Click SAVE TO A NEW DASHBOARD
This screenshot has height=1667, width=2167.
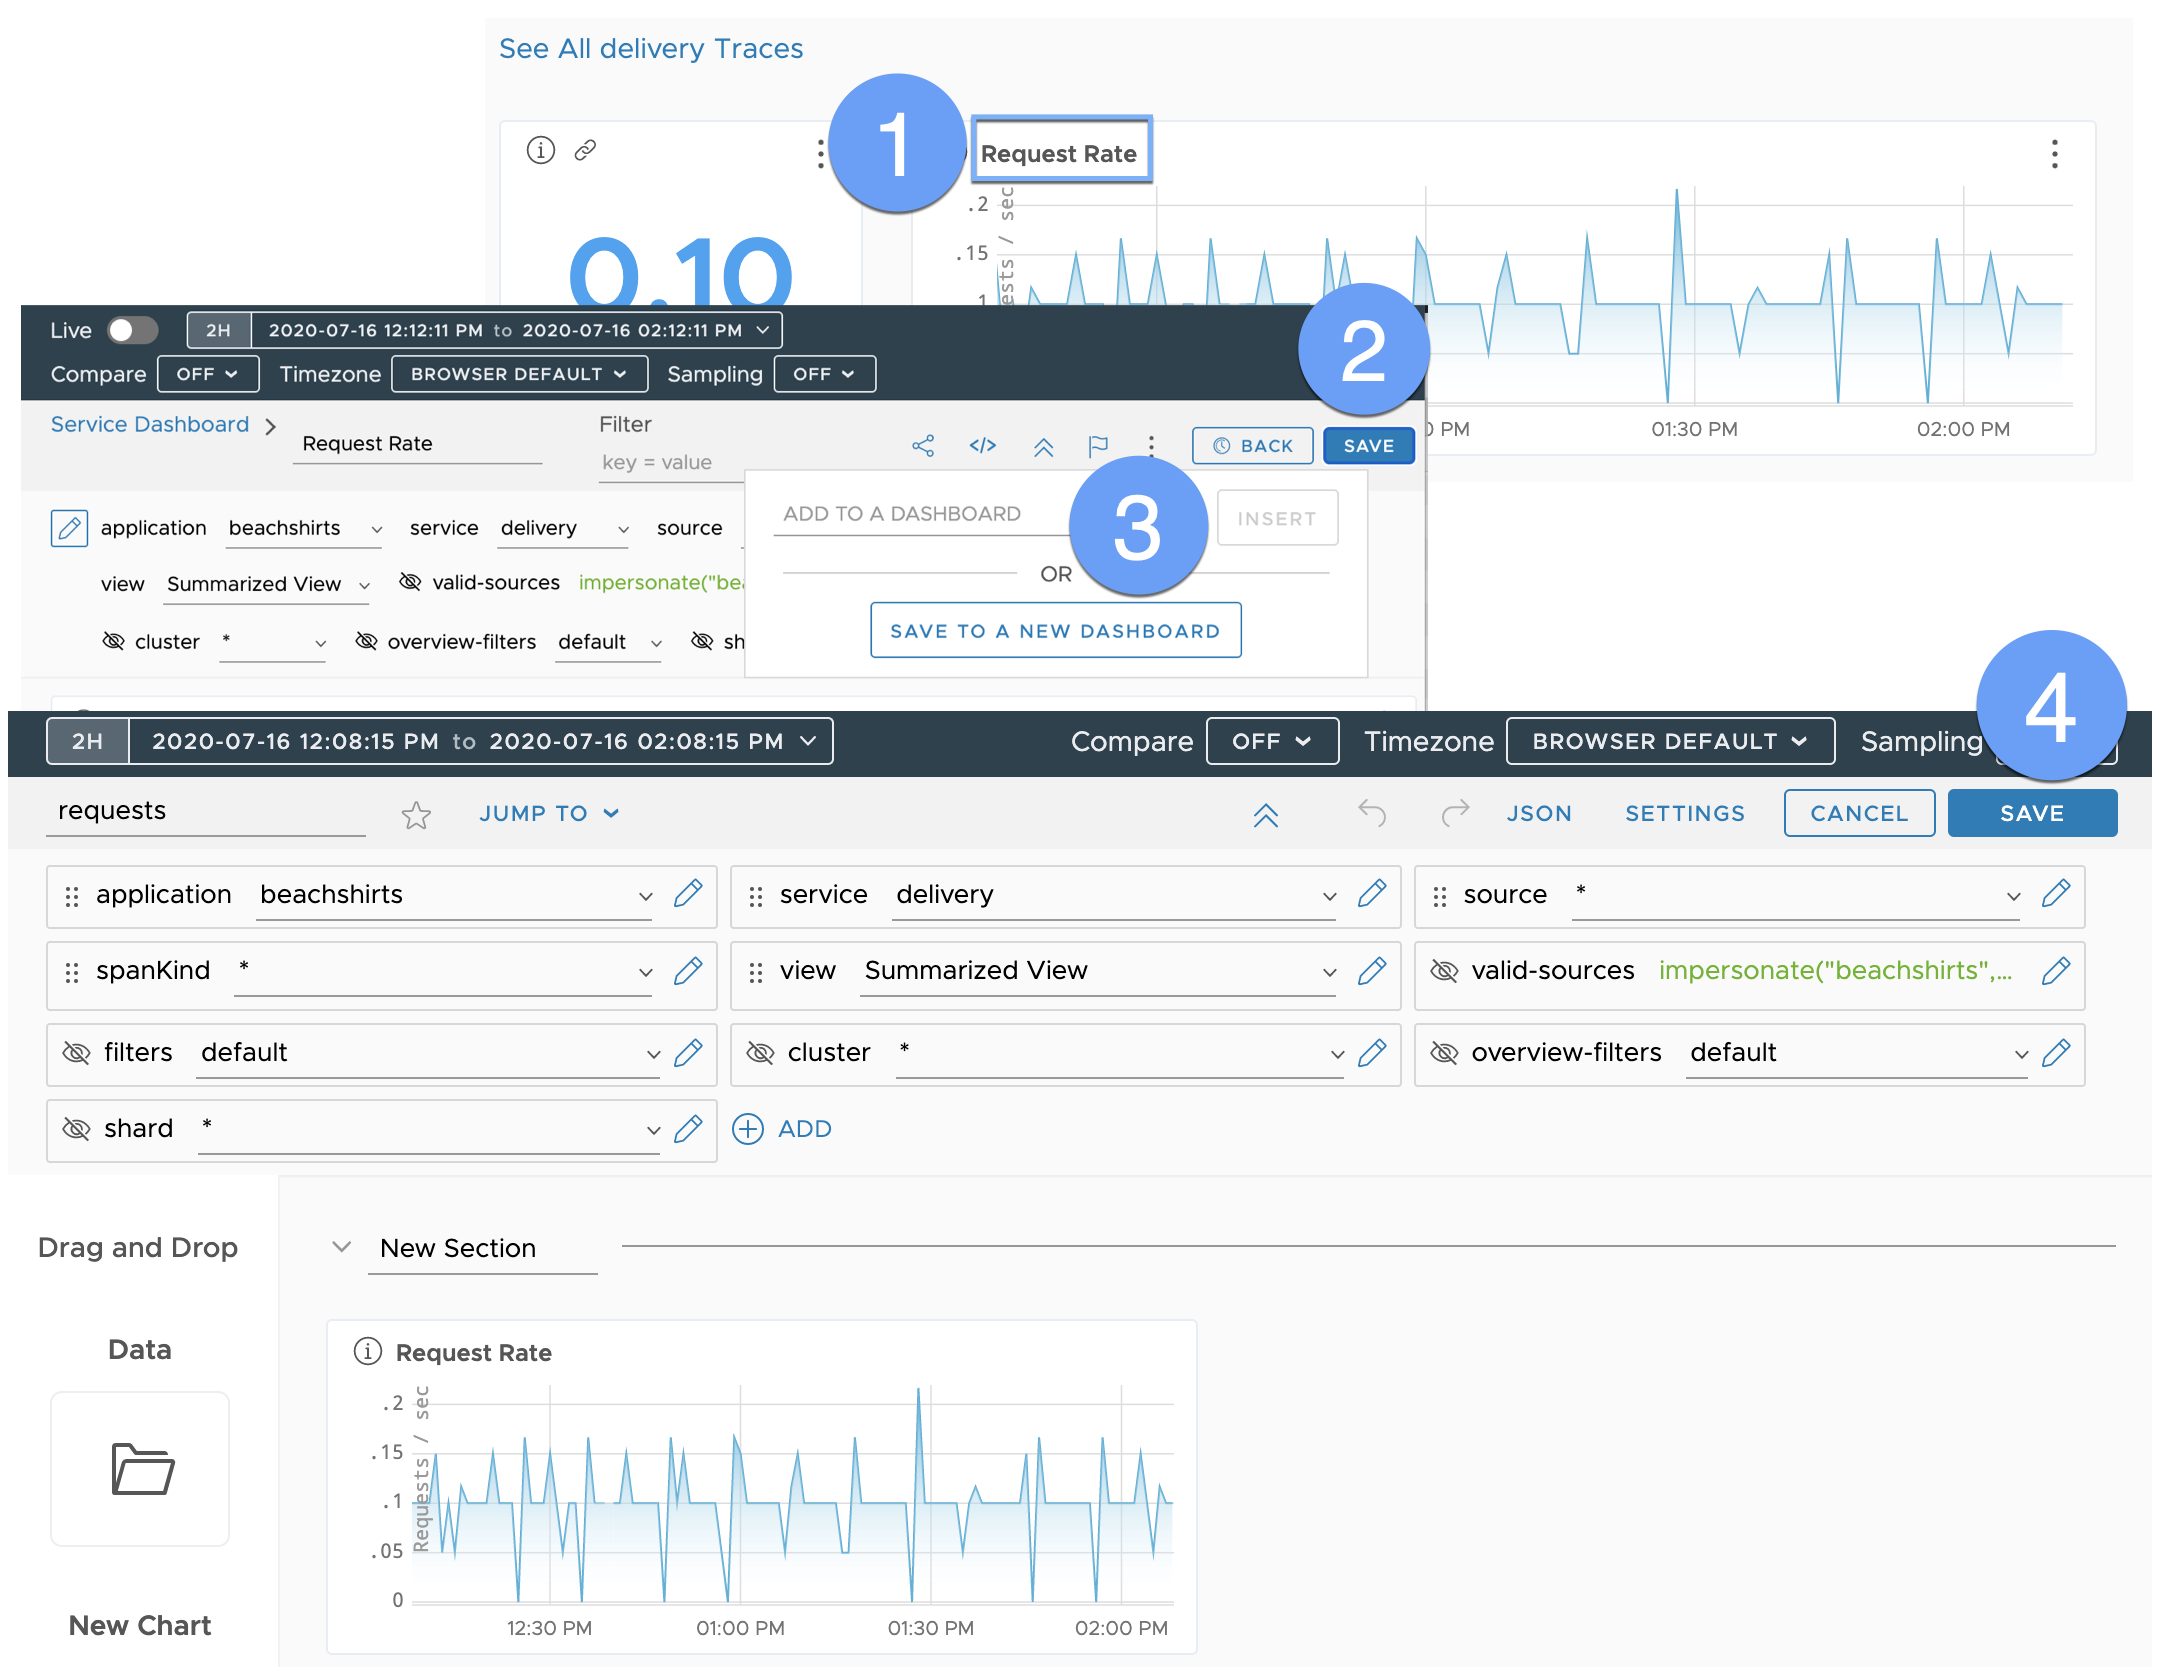pos(1056,631)
